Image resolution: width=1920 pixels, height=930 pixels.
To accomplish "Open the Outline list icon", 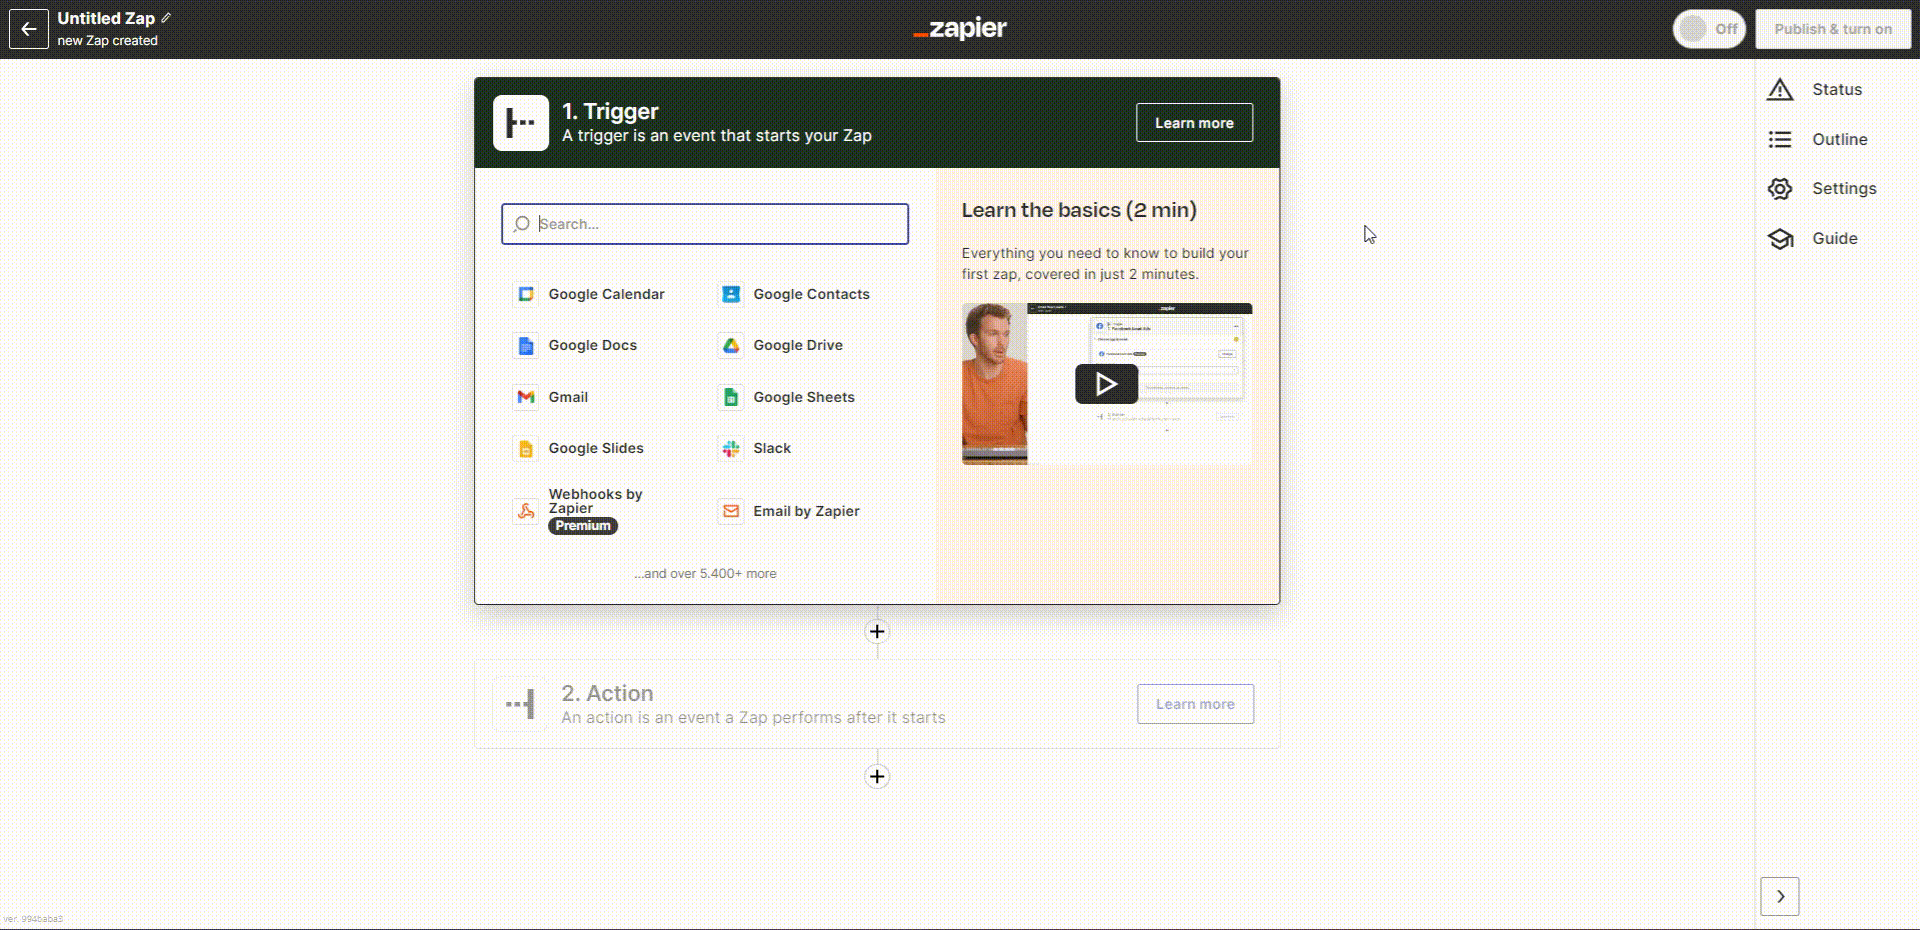I will point(1780,139).
